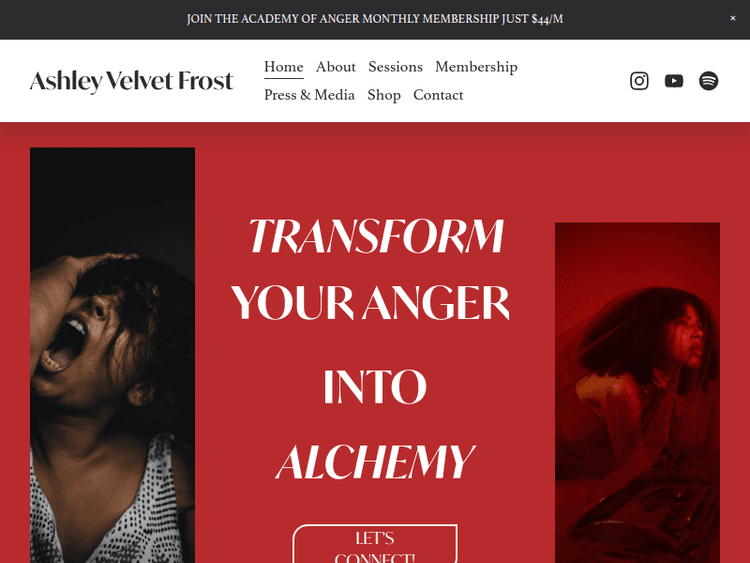Image resolution: width=750 pixels, height=563 pixels.
Task: Click the Academy of Anger membership announcement
Action: pos(375,19)
